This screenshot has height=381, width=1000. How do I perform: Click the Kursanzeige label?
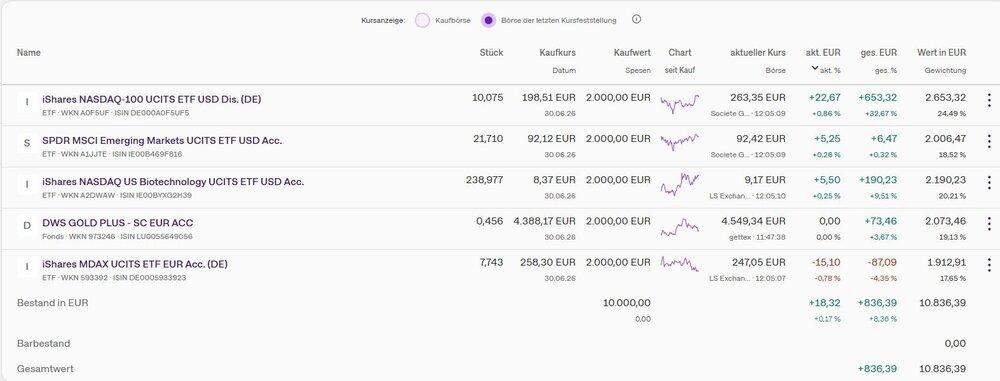coord(383,20)
